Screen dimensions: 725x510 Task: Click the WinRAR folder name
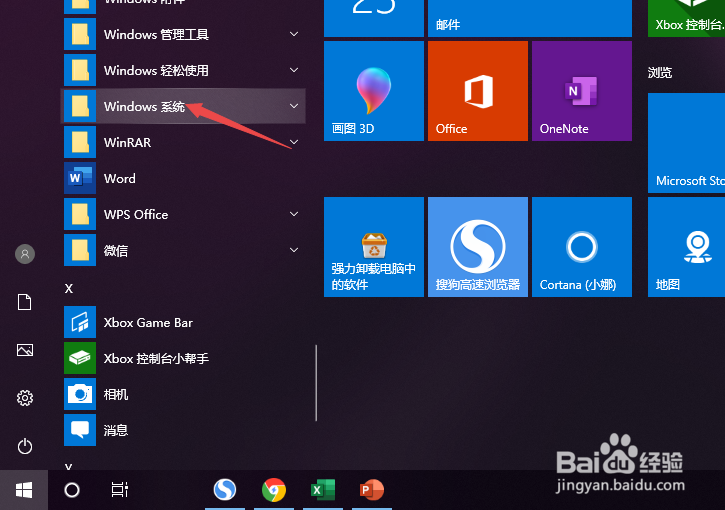128,142
